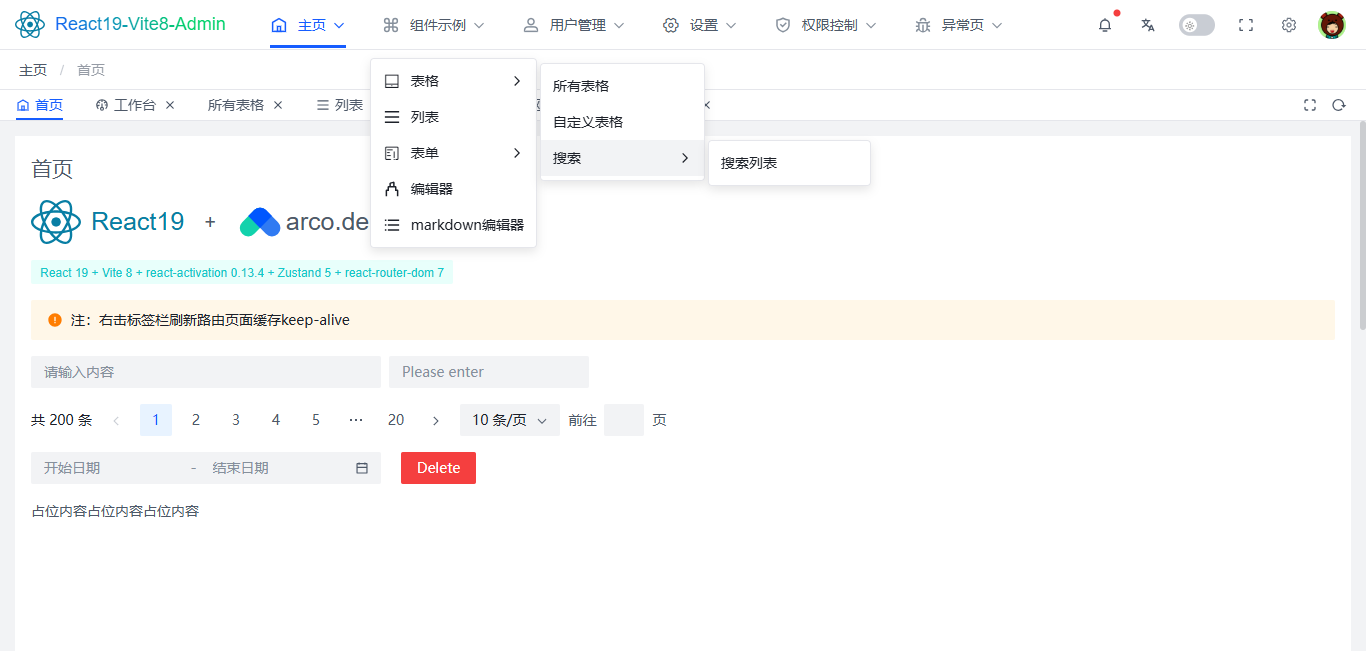Click the red Delete button
This screenshot has height=651, width=1366.
click(438, 468)
